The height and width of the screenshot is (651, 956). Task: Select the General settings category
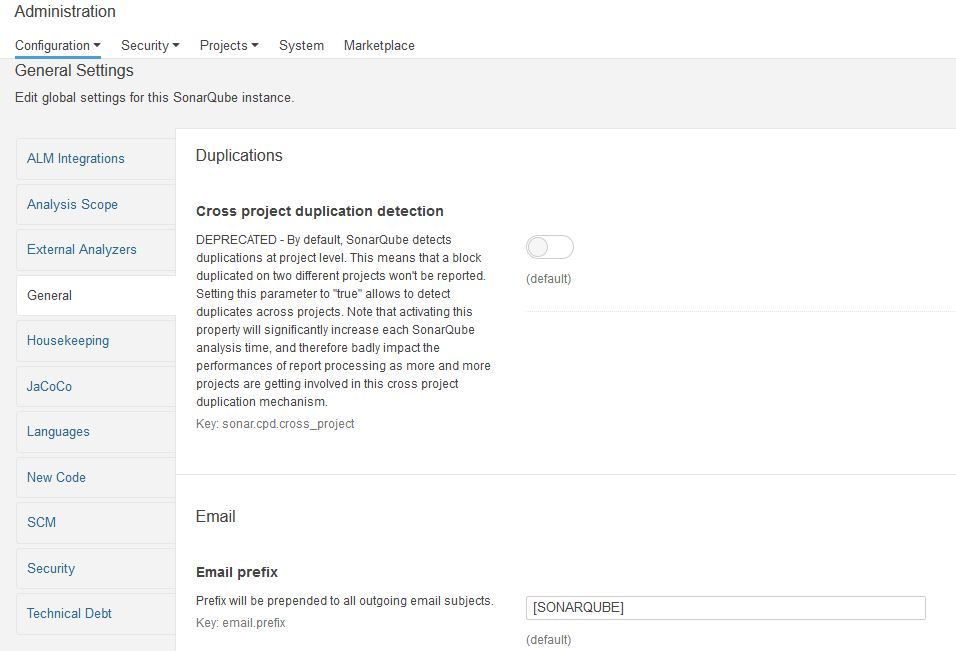pyautogui.click(x=96, y=295)
